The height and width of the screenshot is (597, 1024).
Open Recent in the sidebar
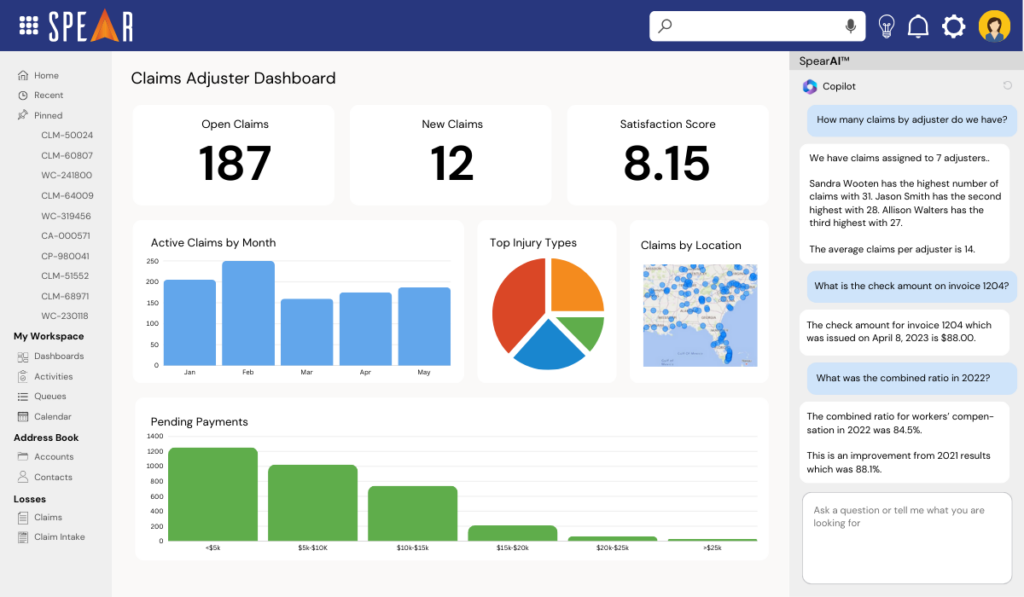[48, 95]
